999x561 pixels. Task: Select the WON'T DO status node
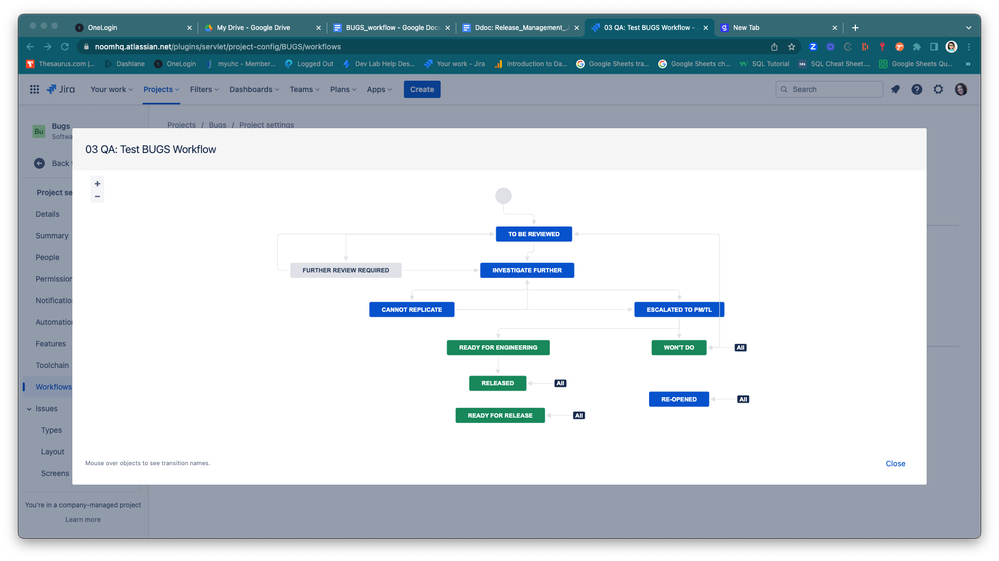[679, 348]
